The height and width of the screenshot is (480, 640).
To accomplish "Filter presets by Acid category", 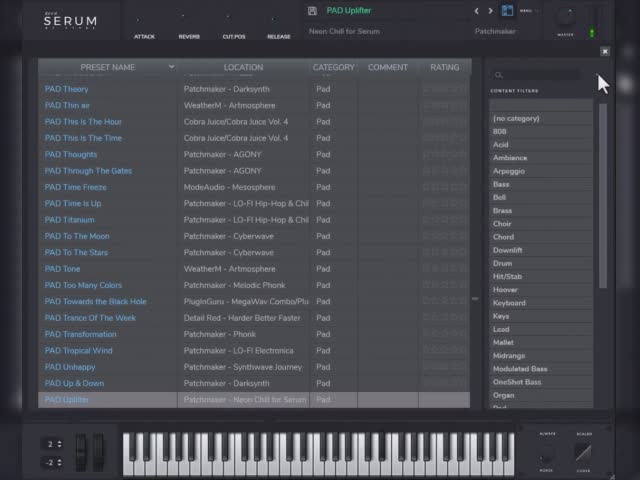I will pos(541,144).
